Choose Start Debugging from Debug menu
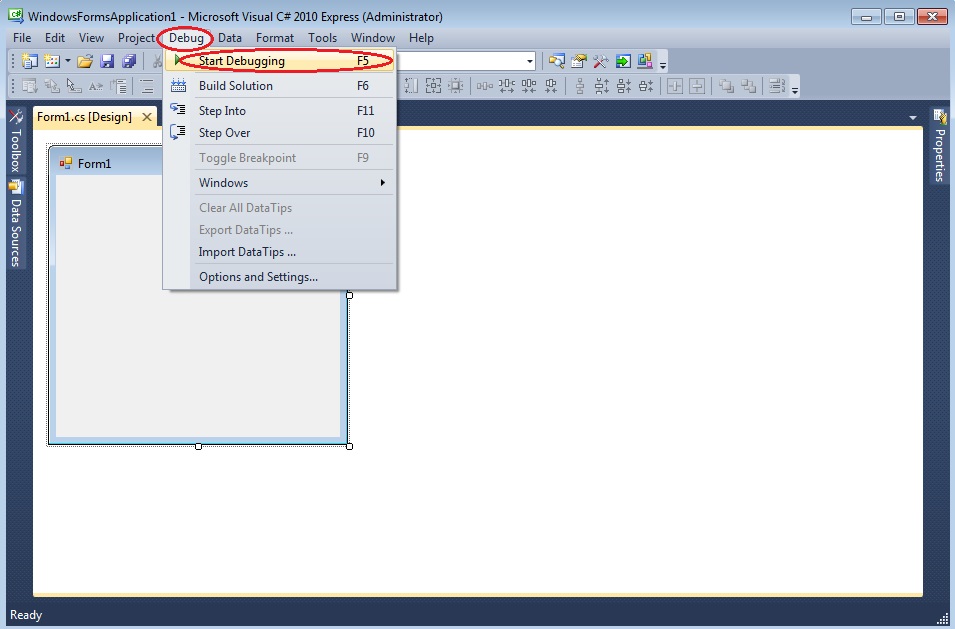Viewport: 955px width, 629px height. coord(280,61)
